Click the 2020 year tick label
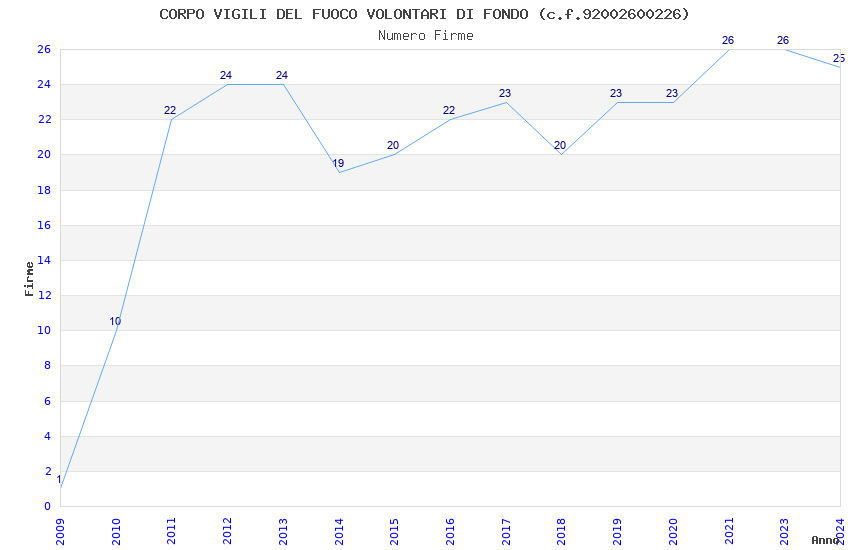850x550 pixels. point(673,531)
